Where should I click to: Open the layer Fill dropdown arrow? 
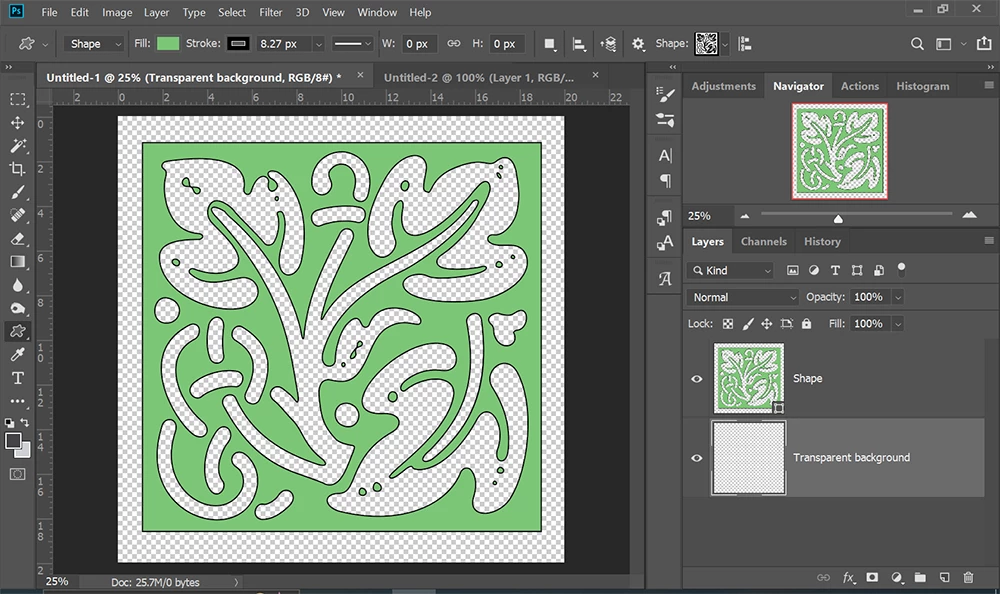(898, 324)
